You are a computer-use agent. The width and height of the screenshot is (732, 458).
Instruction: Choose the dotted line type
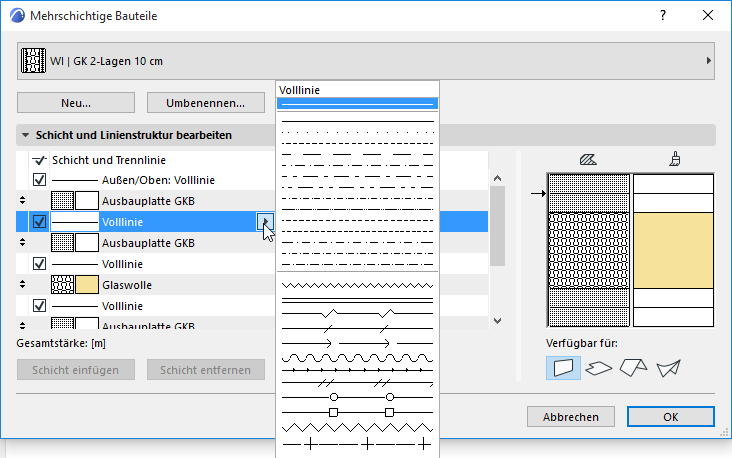point(357,133)
